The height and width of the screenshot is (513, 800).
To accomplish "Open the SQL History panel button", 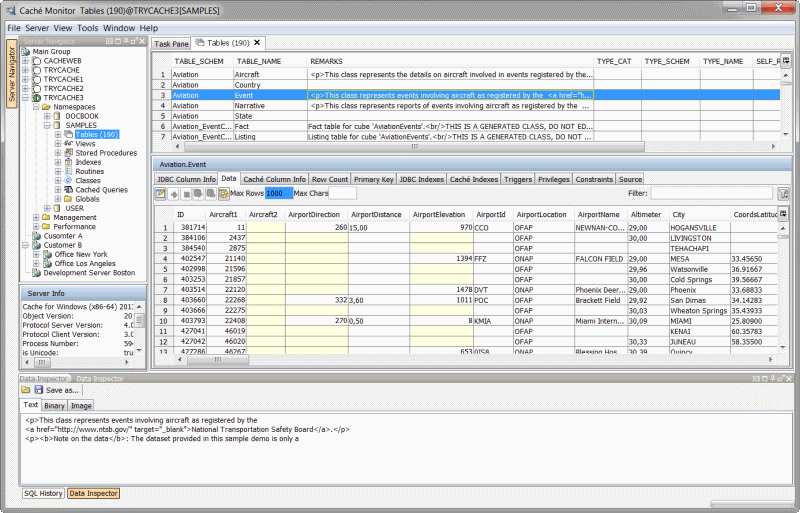I will [x=43, y=494].
